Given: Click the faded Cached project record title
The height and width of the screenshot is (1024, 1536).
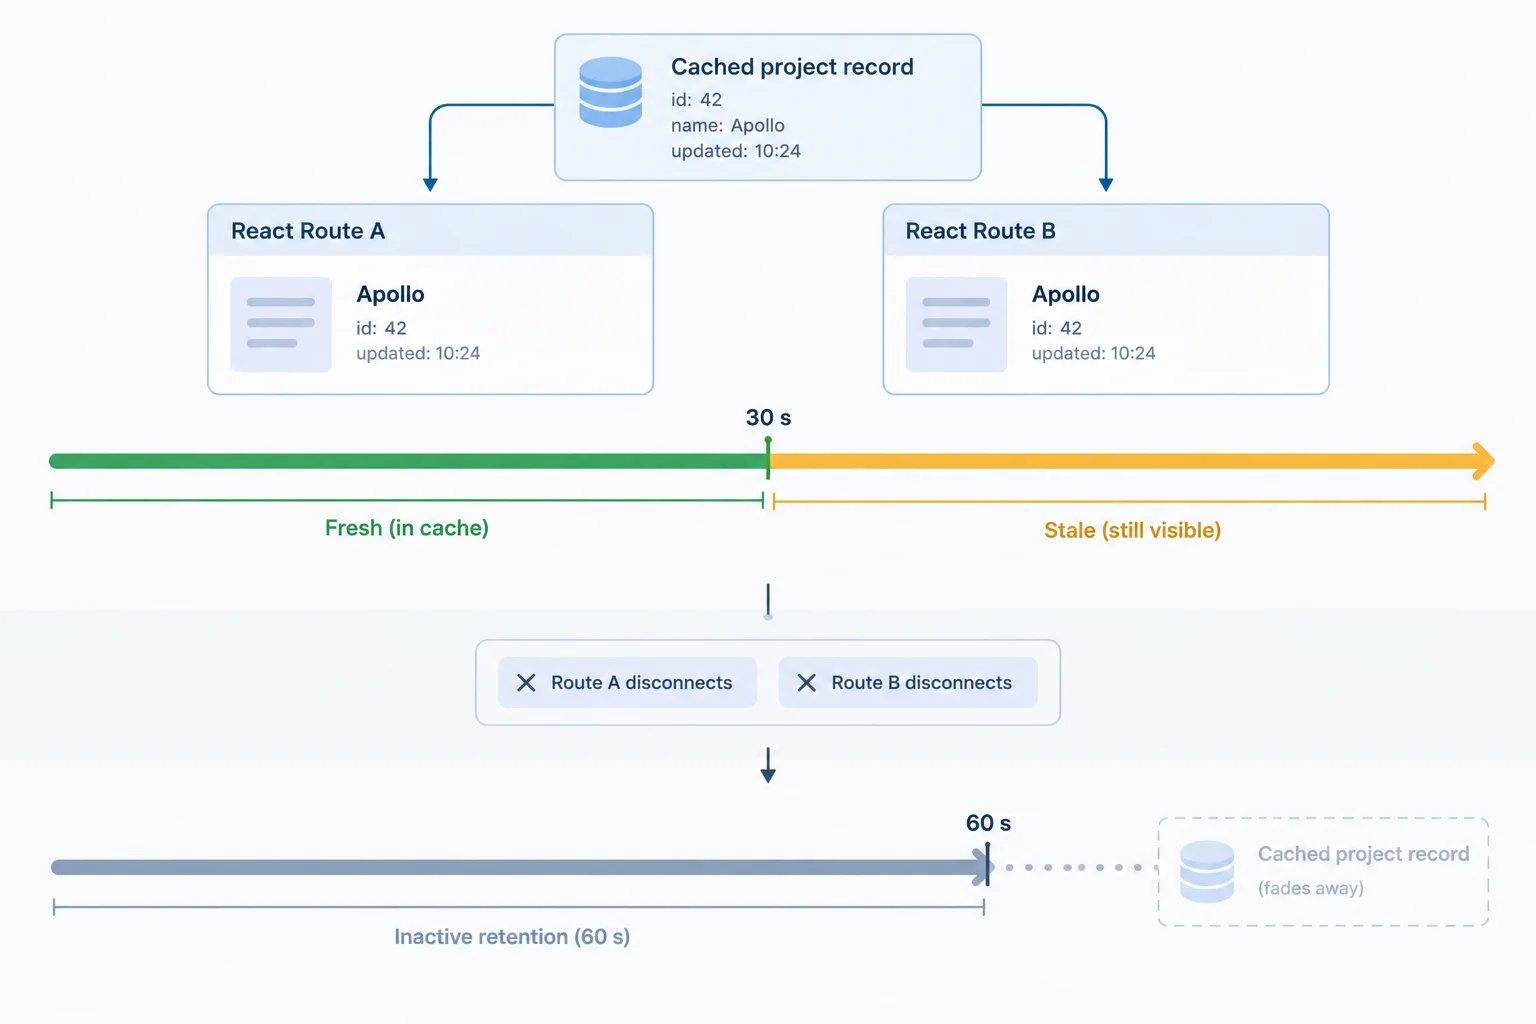Looking at the screenshot, I should click(1364, 854).
